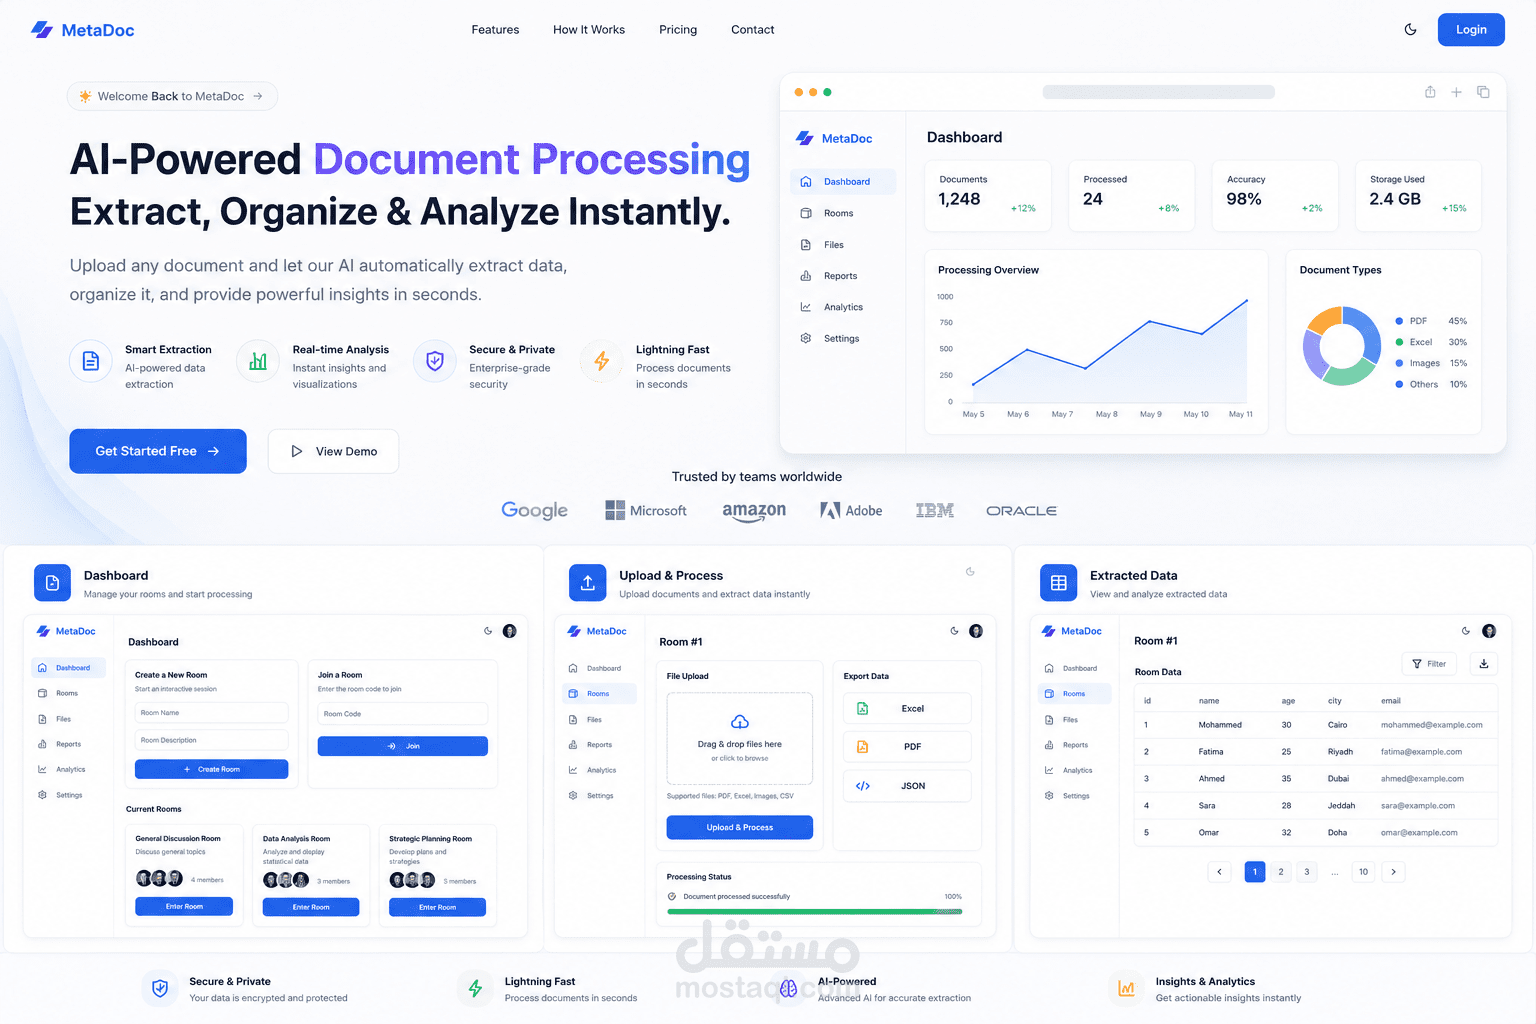
Task: Click the Images legend color dot
Action: (x=1399, y=363)
